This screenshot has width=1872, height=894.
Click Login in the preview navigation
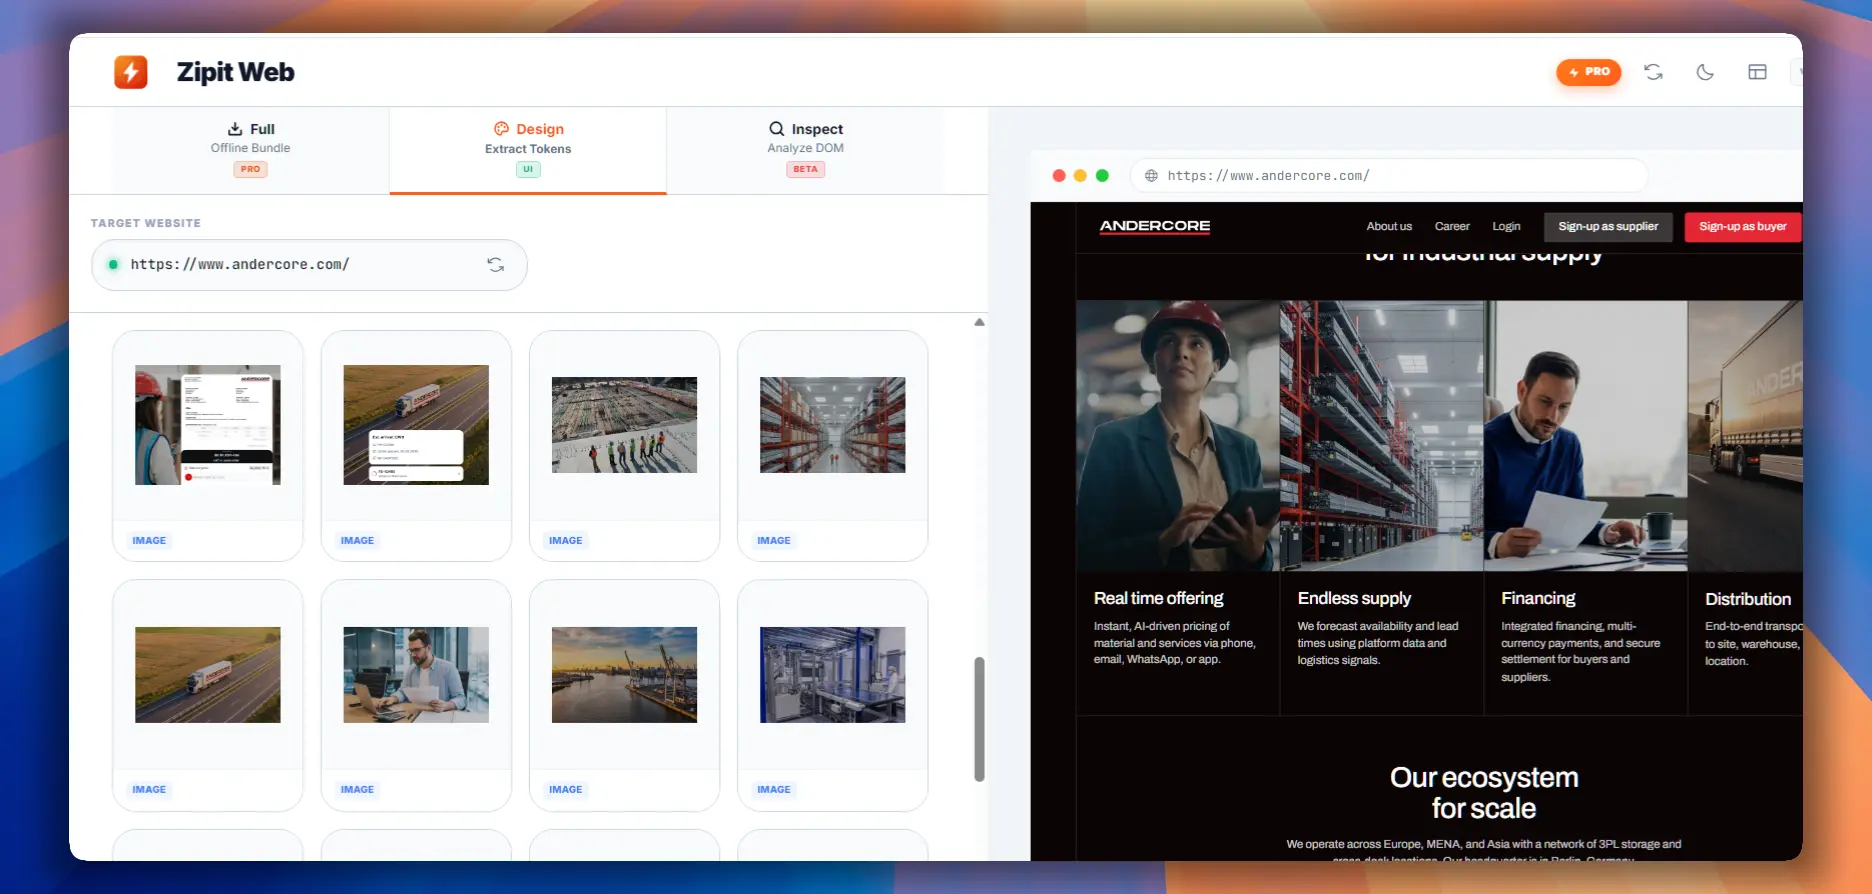[1506, 226]
